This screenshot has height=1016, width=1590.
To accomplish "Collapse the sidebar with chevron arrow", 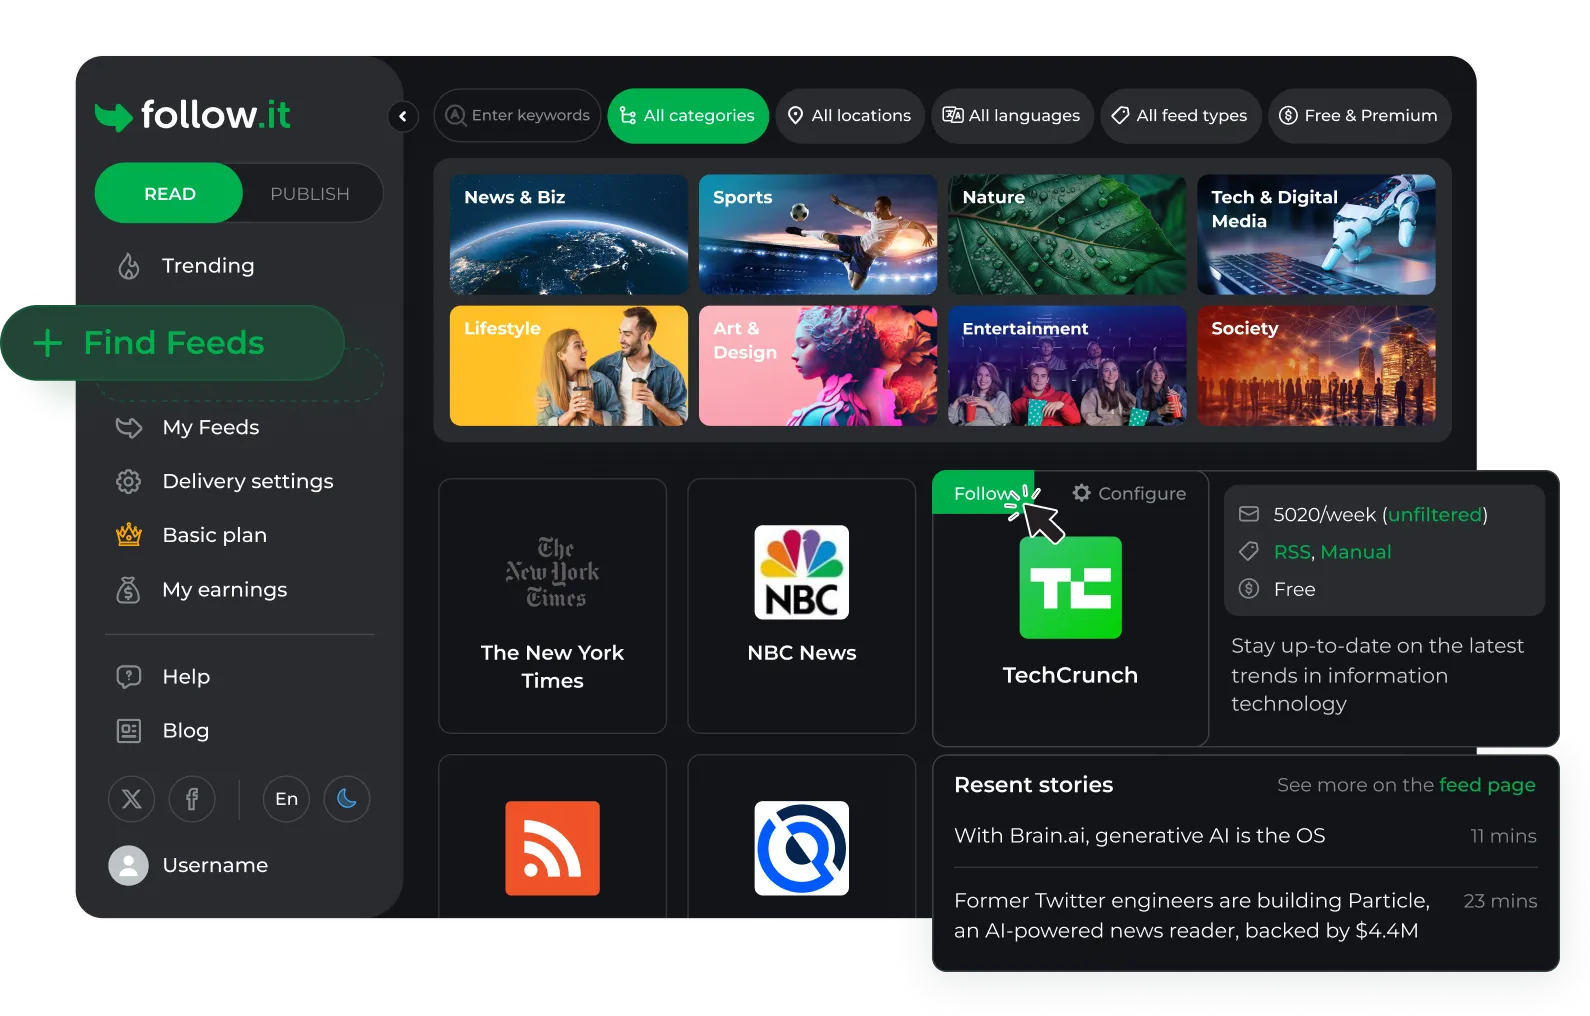I will pyautogui.click(x=403, y=116).
